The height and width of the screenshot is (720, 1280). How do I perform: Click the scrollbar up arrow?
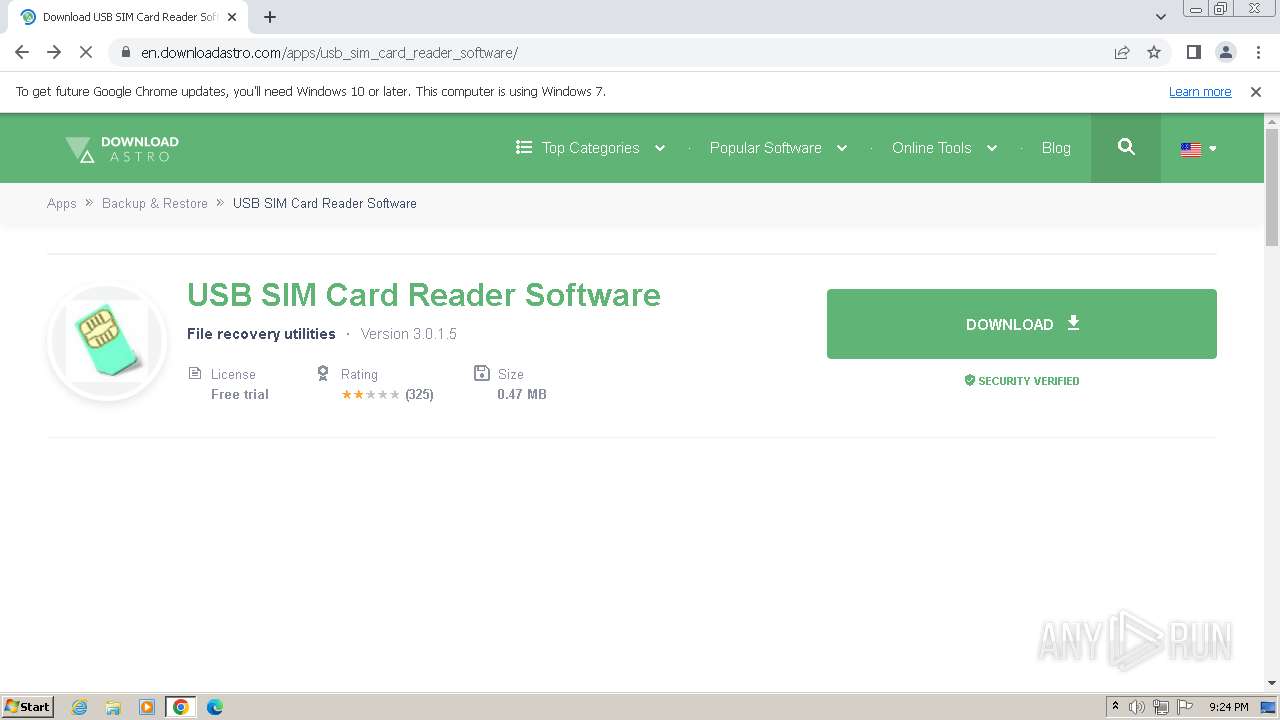1272,121
